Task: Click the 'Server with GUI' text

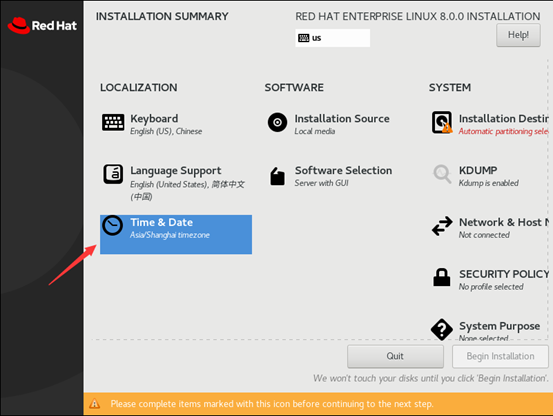Action: pos(321,183)
